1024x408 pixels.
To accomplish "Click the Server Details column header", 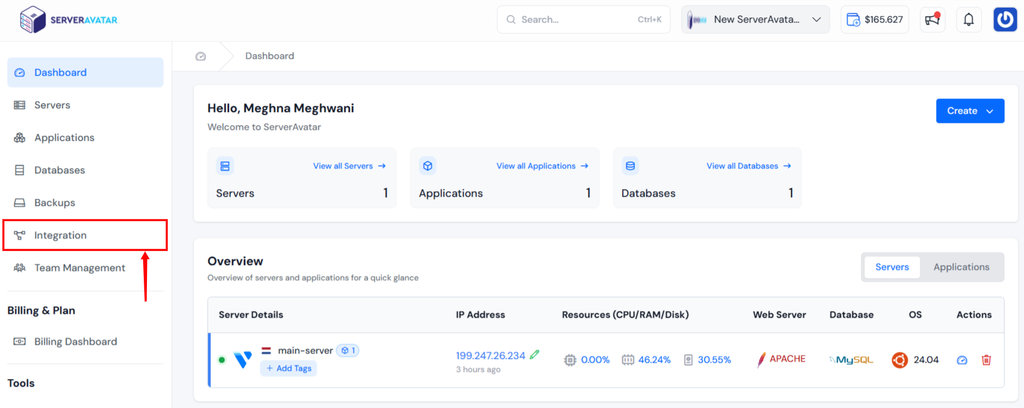I will point(251,315).
